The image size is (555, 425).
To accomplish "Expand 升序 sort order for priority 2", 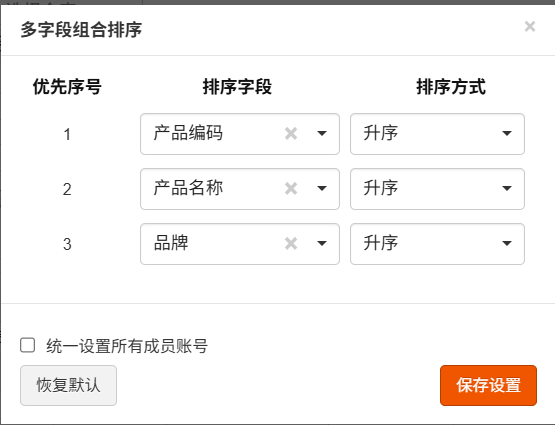I will (x=437, y=189).
